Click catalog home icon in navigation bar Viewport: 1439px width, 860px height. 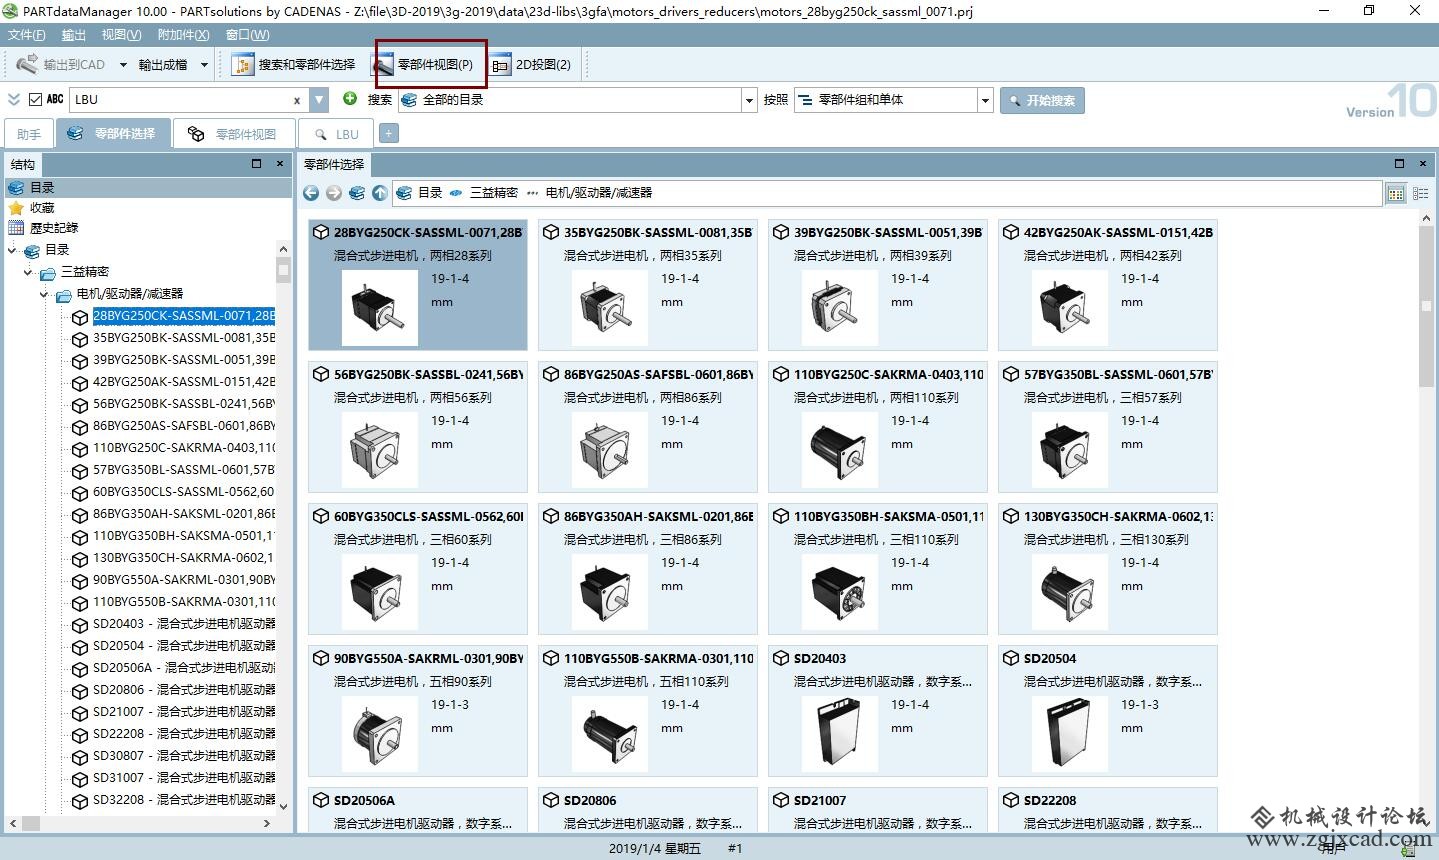(357, 193)
